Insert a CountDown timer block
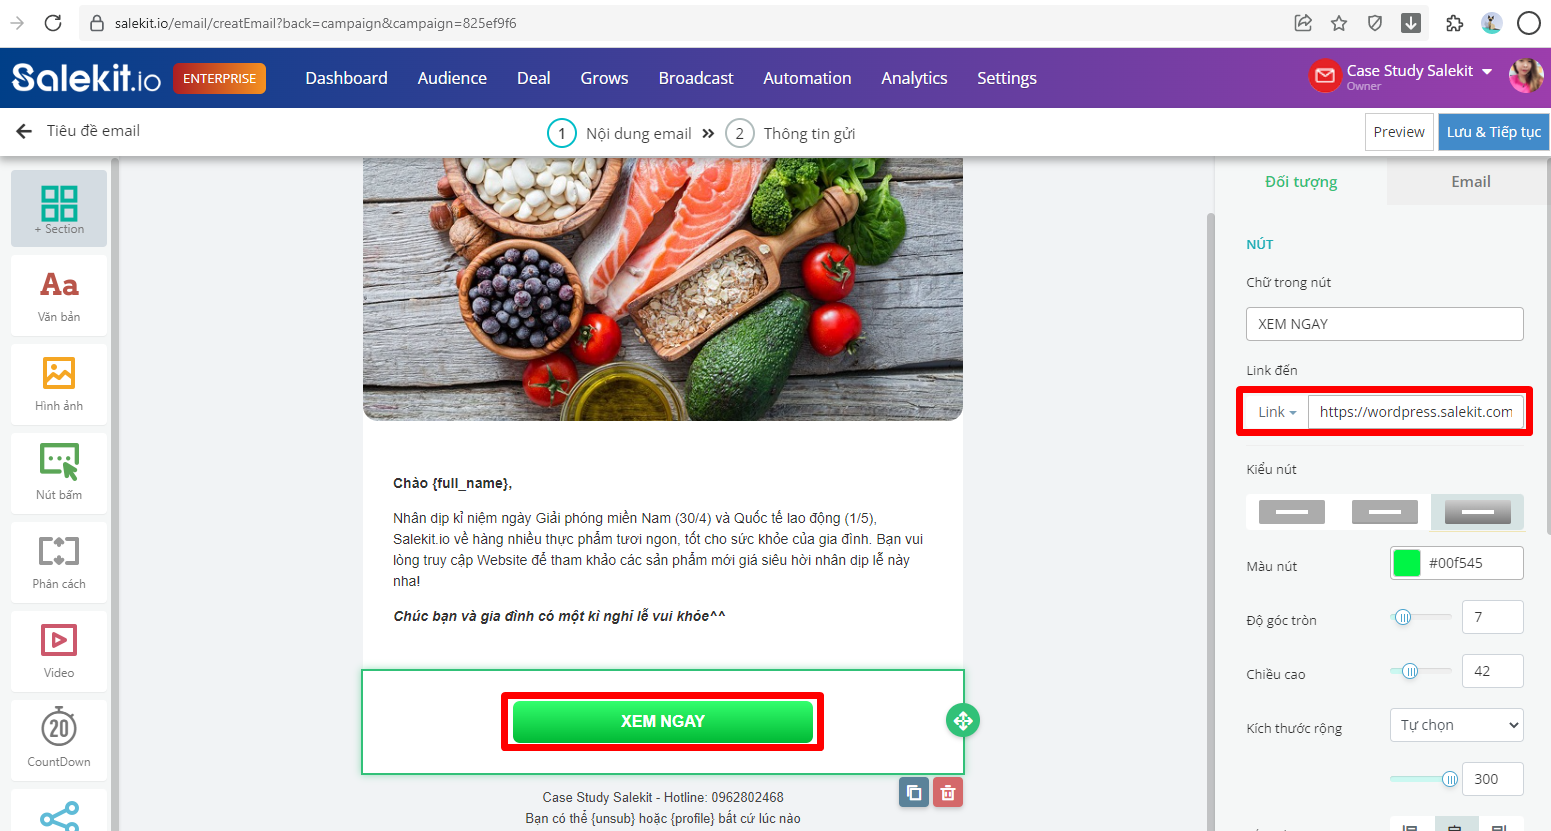Screen dimensions: 1551x831 [x=59, y=740]
